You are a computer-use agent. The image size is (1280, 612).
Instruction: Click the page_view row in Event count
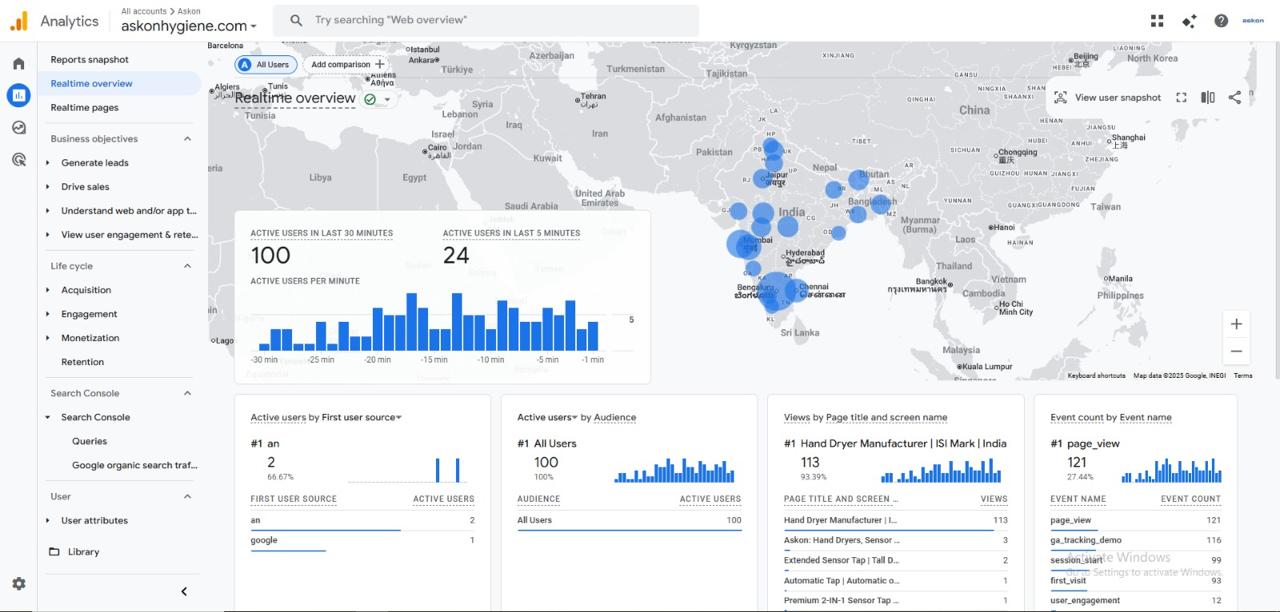tap(1135, 520)
